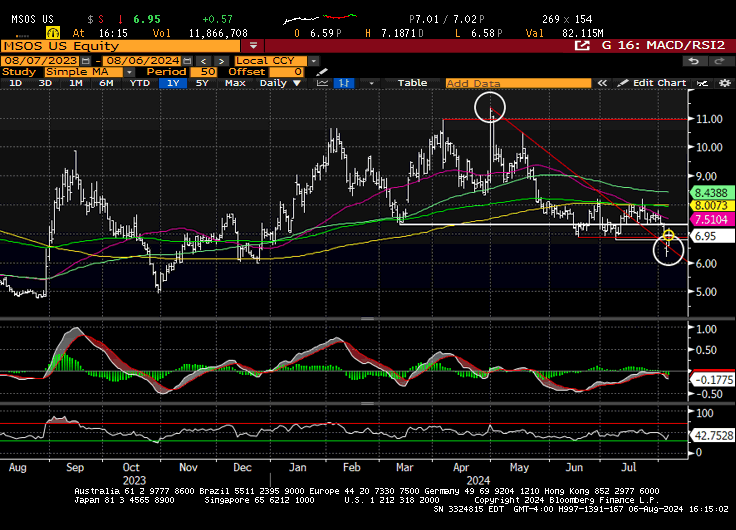The height and width of the screenshot is (530, 736).
Task: Click the price change +0.57 value
Action: [x=217, y=19]
